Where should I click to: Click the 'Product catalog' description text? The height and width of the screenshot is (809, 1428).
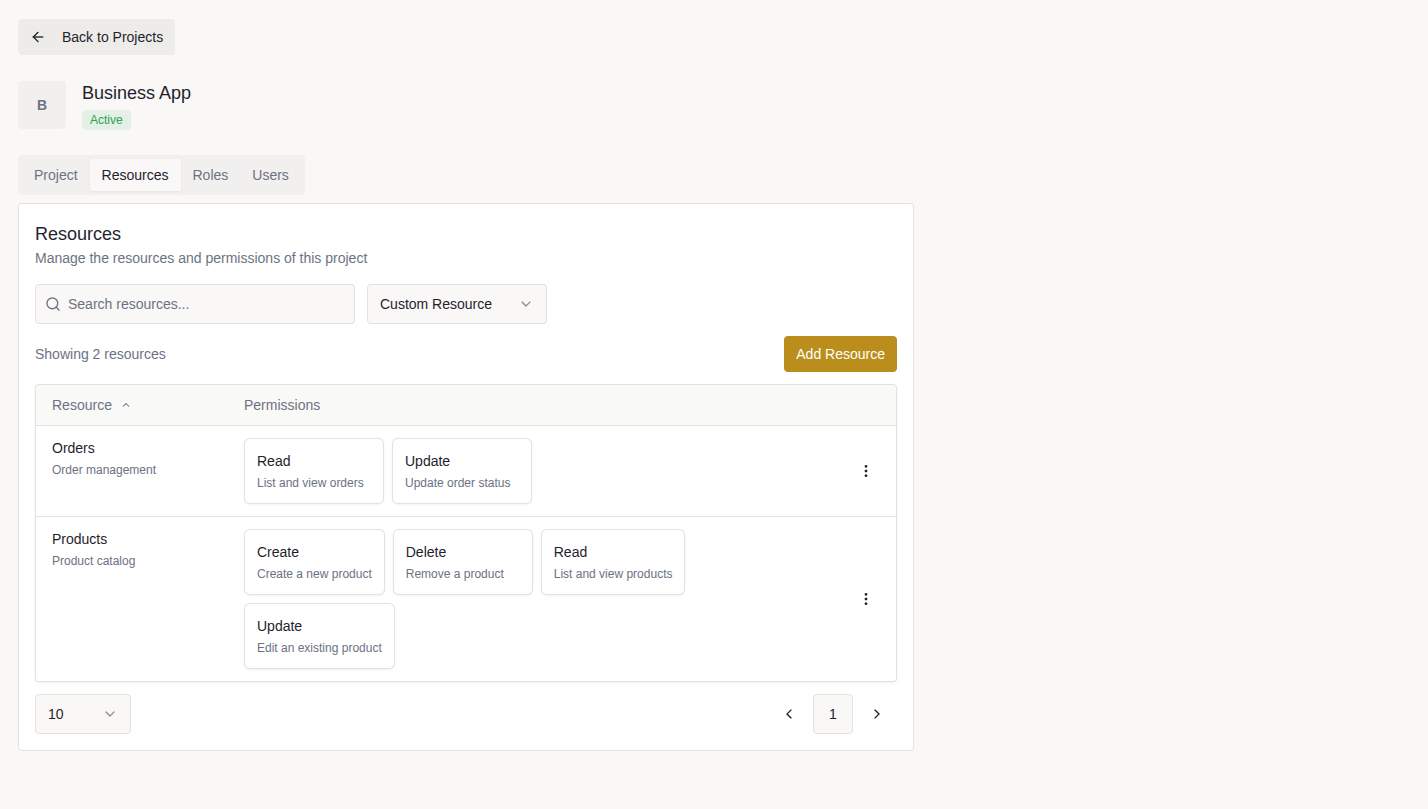(93, 561)
